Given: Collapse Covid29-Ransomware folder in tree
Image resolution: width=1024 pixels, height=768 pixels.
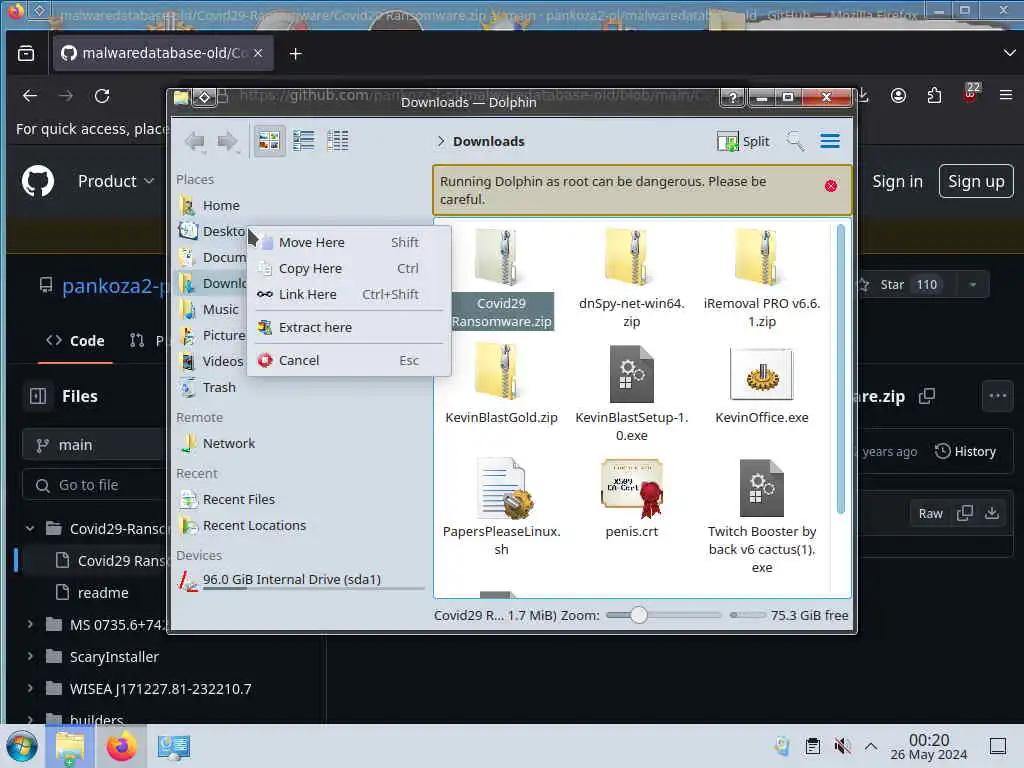Looking at the screenshot, I should [30, 528].
